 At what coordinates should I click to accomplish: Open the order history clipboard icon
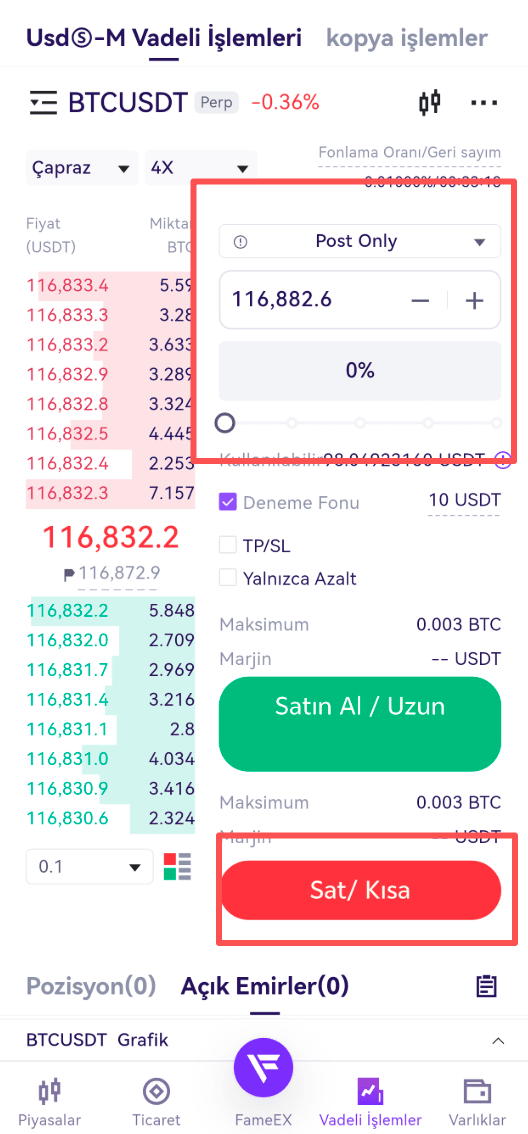(486, 985)
